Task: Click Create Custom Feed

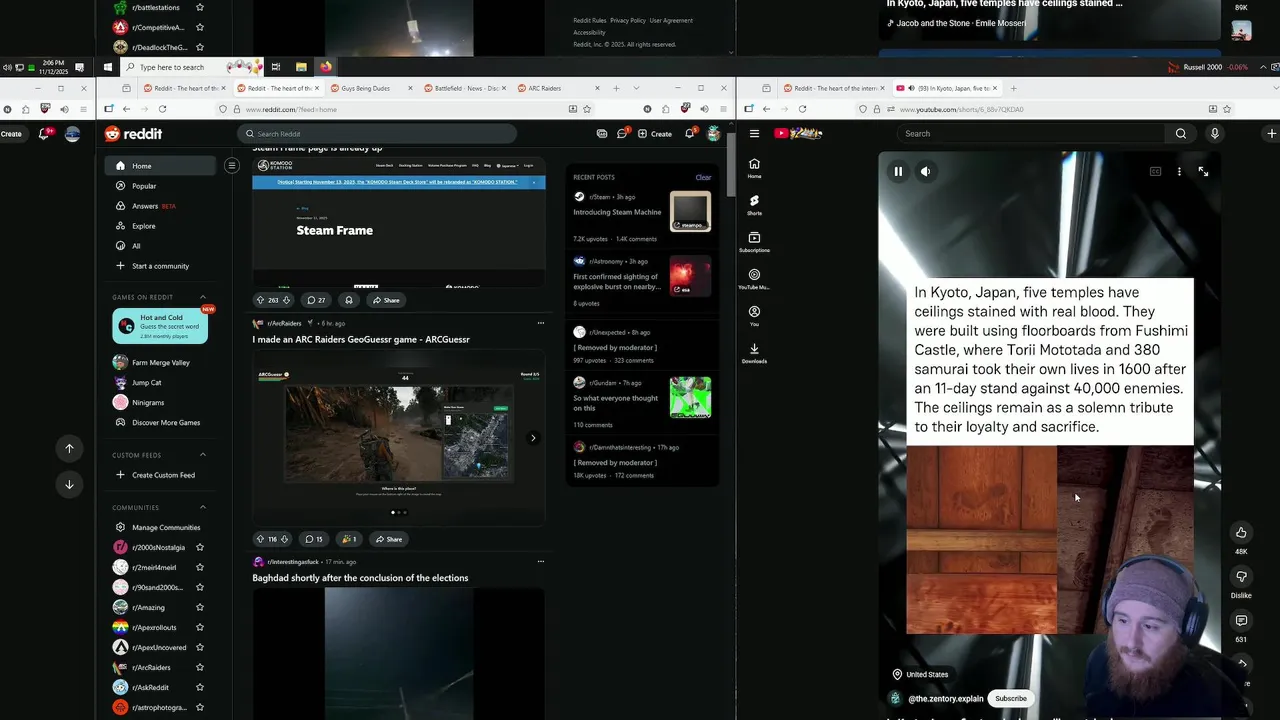Action: click(160, 475)
